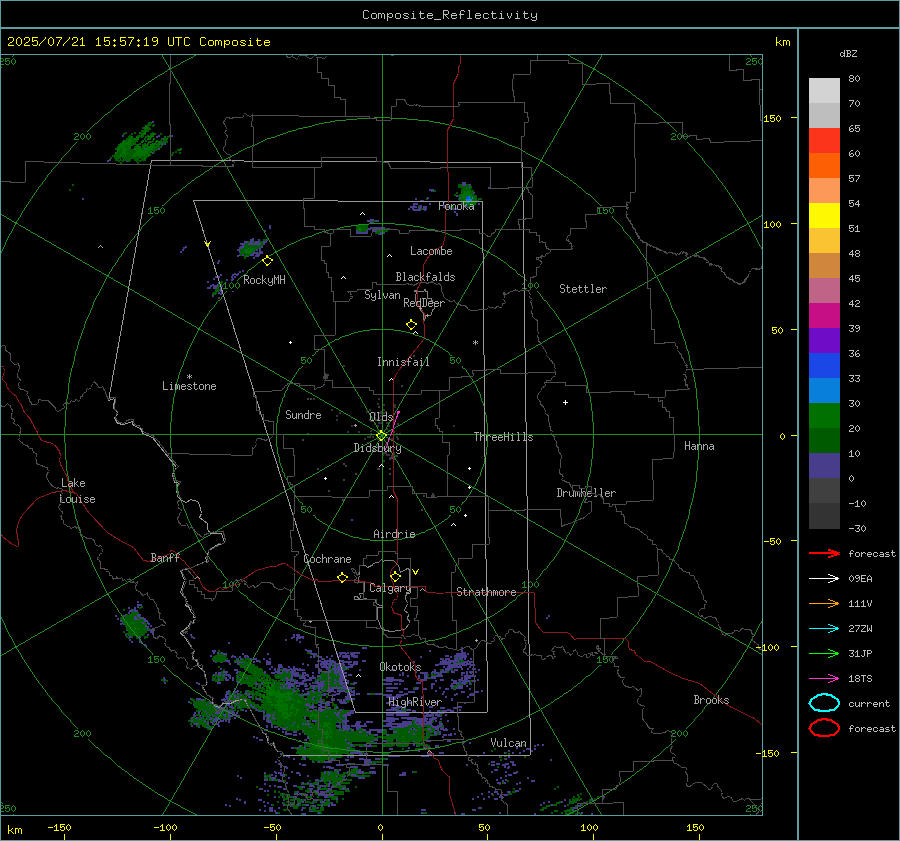
Task: Click the Composite_Reflectivity title
Action: 449,15
